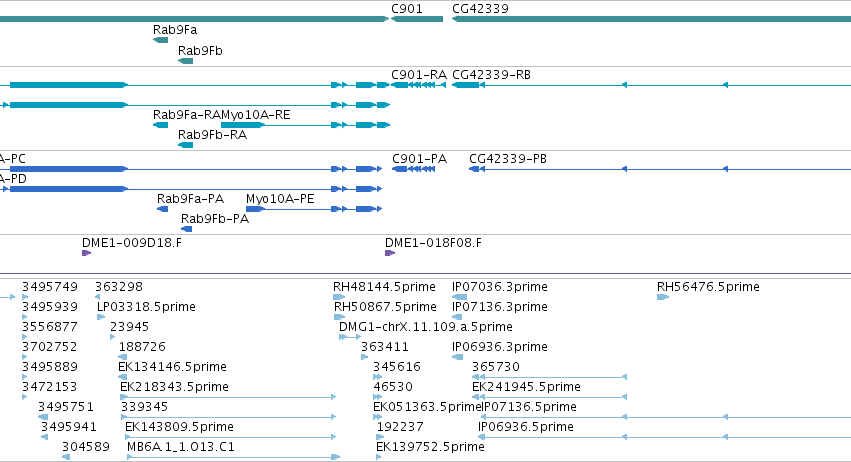
Task: Click the C901 gene bar
Action: 417,19
